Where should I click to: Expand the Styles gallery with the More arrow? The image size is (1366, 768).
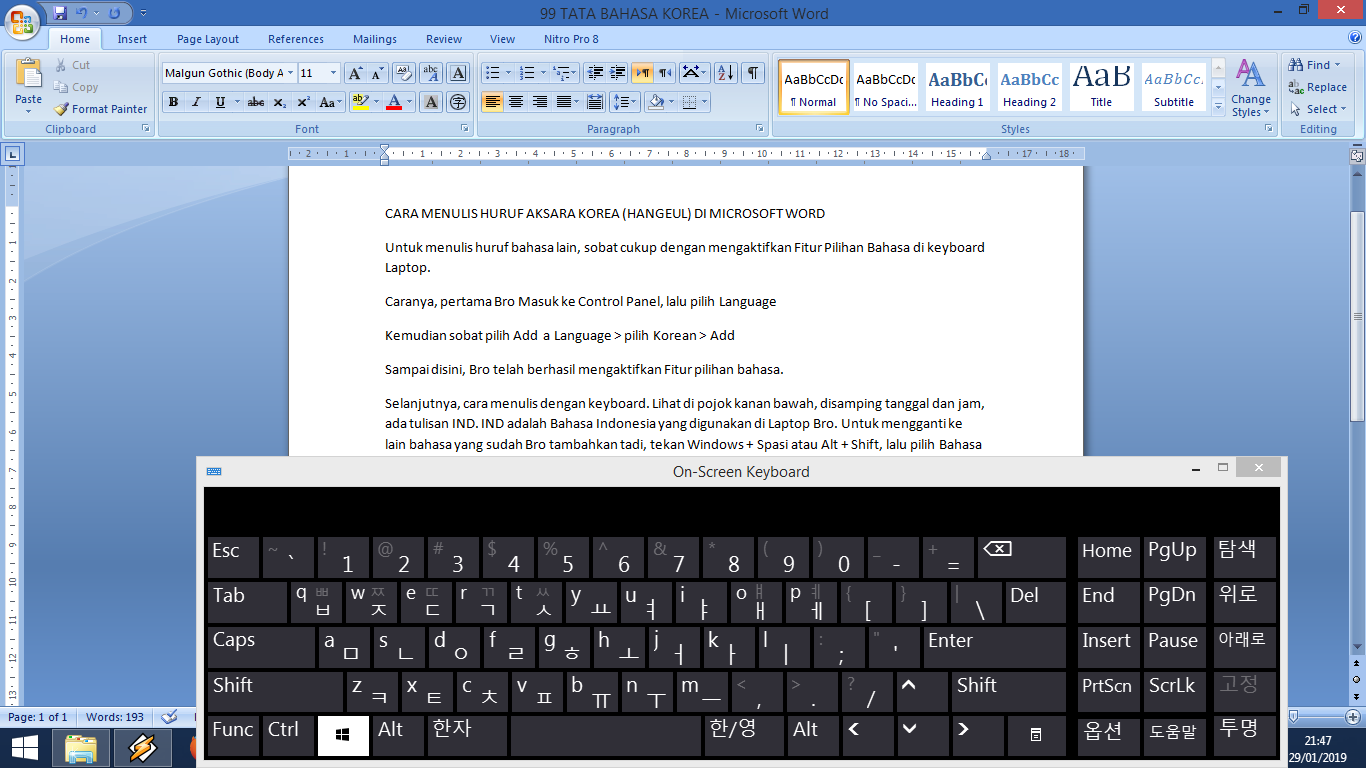point(1218,106)
